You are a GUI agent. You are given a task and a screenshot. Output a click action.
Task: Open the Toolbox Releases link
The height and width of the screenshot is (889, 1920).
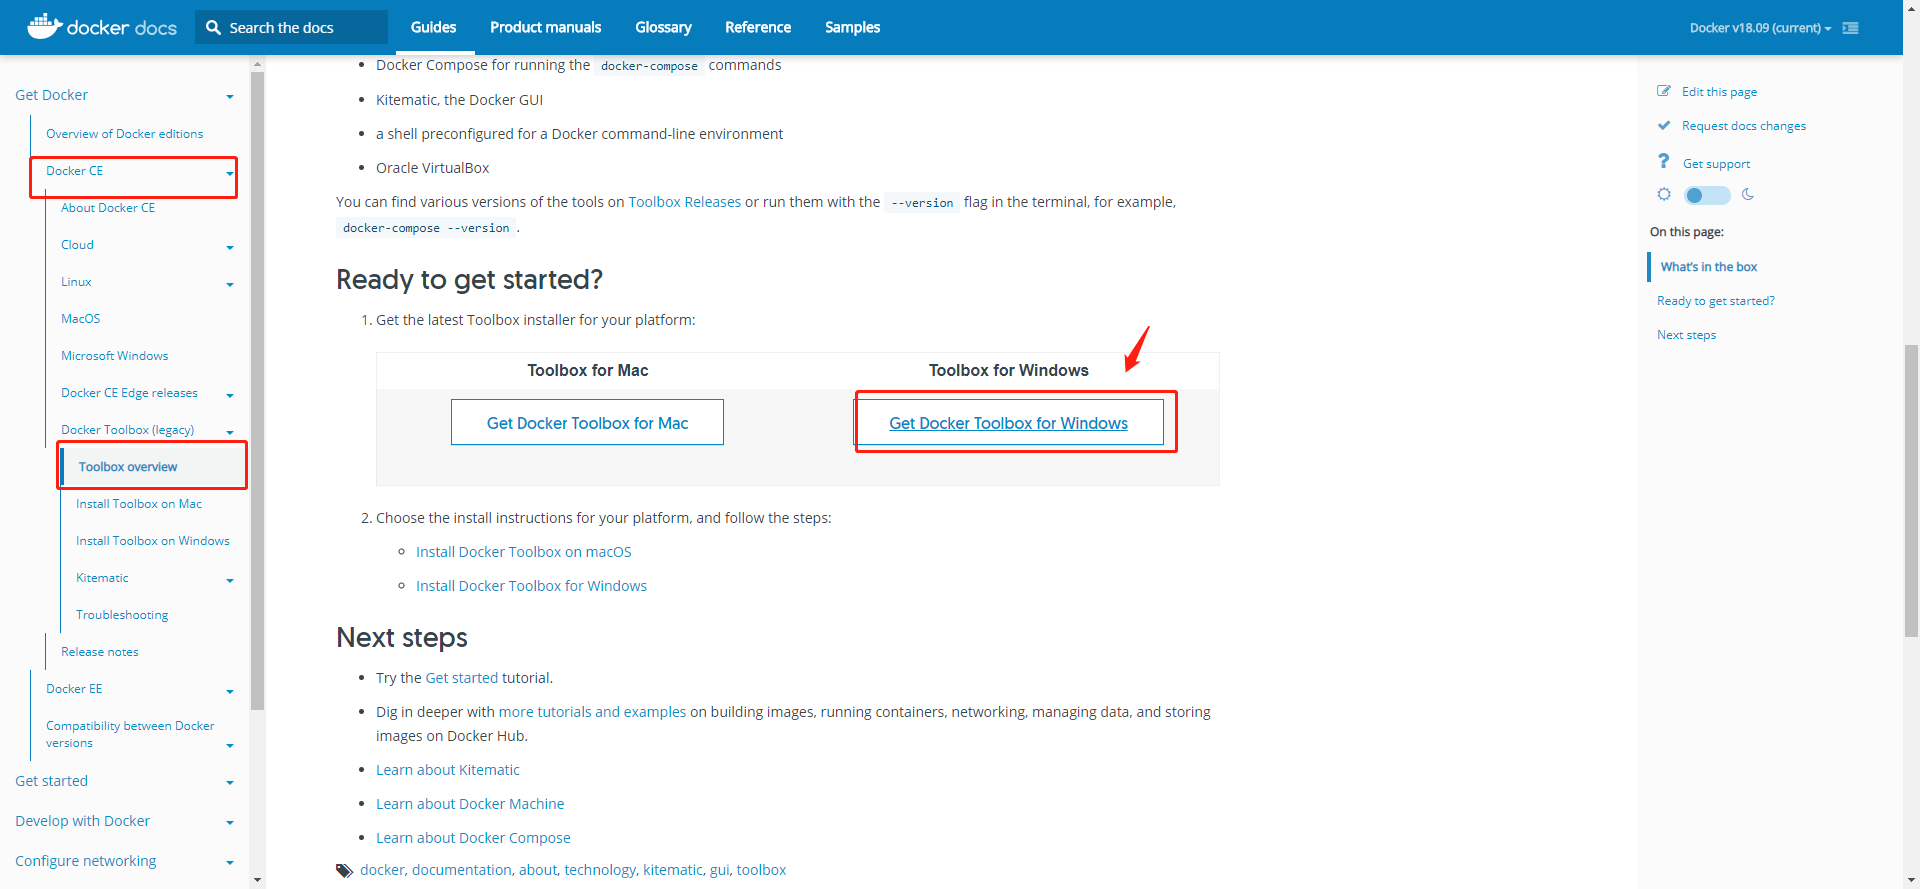tap(684, 202)
